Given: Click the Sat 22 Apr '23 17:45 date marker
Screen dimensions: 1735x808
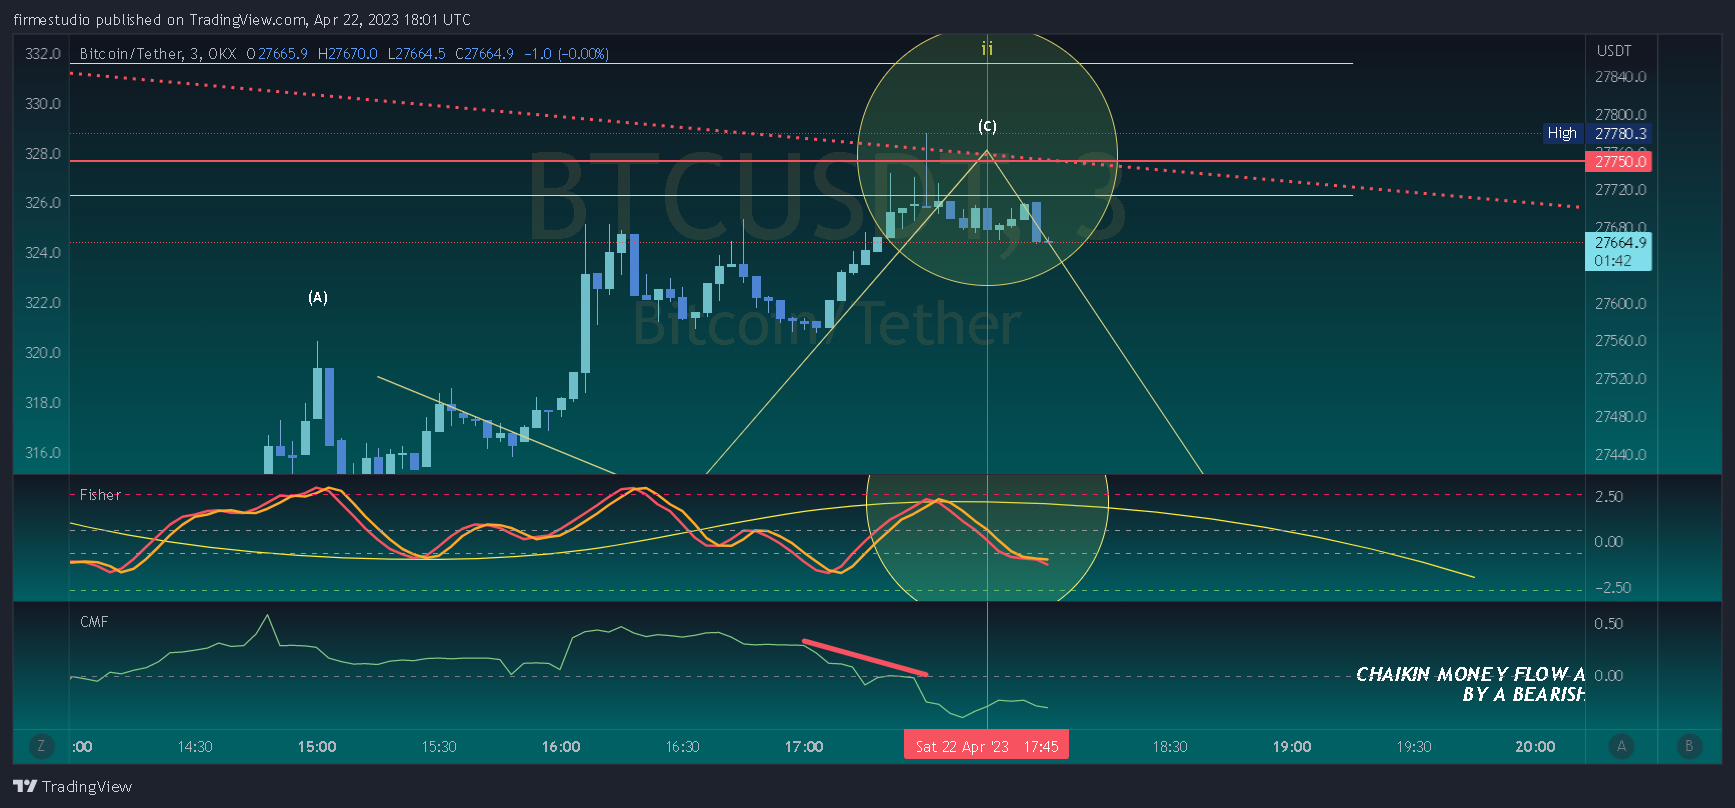Looking at the screenshot, I should point(987,746).
